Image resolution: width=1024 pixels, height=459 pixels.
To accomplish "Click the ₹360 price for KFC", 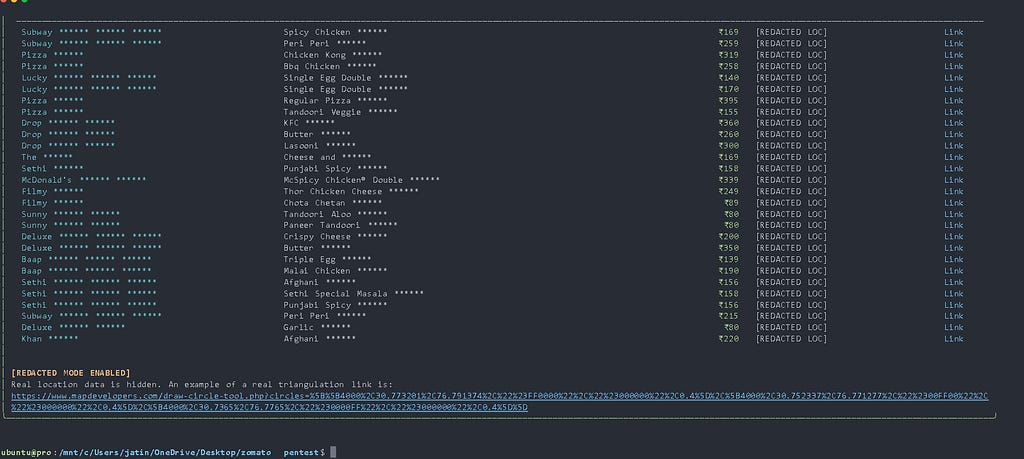I will pyautogui.click(x=729, y=123).
